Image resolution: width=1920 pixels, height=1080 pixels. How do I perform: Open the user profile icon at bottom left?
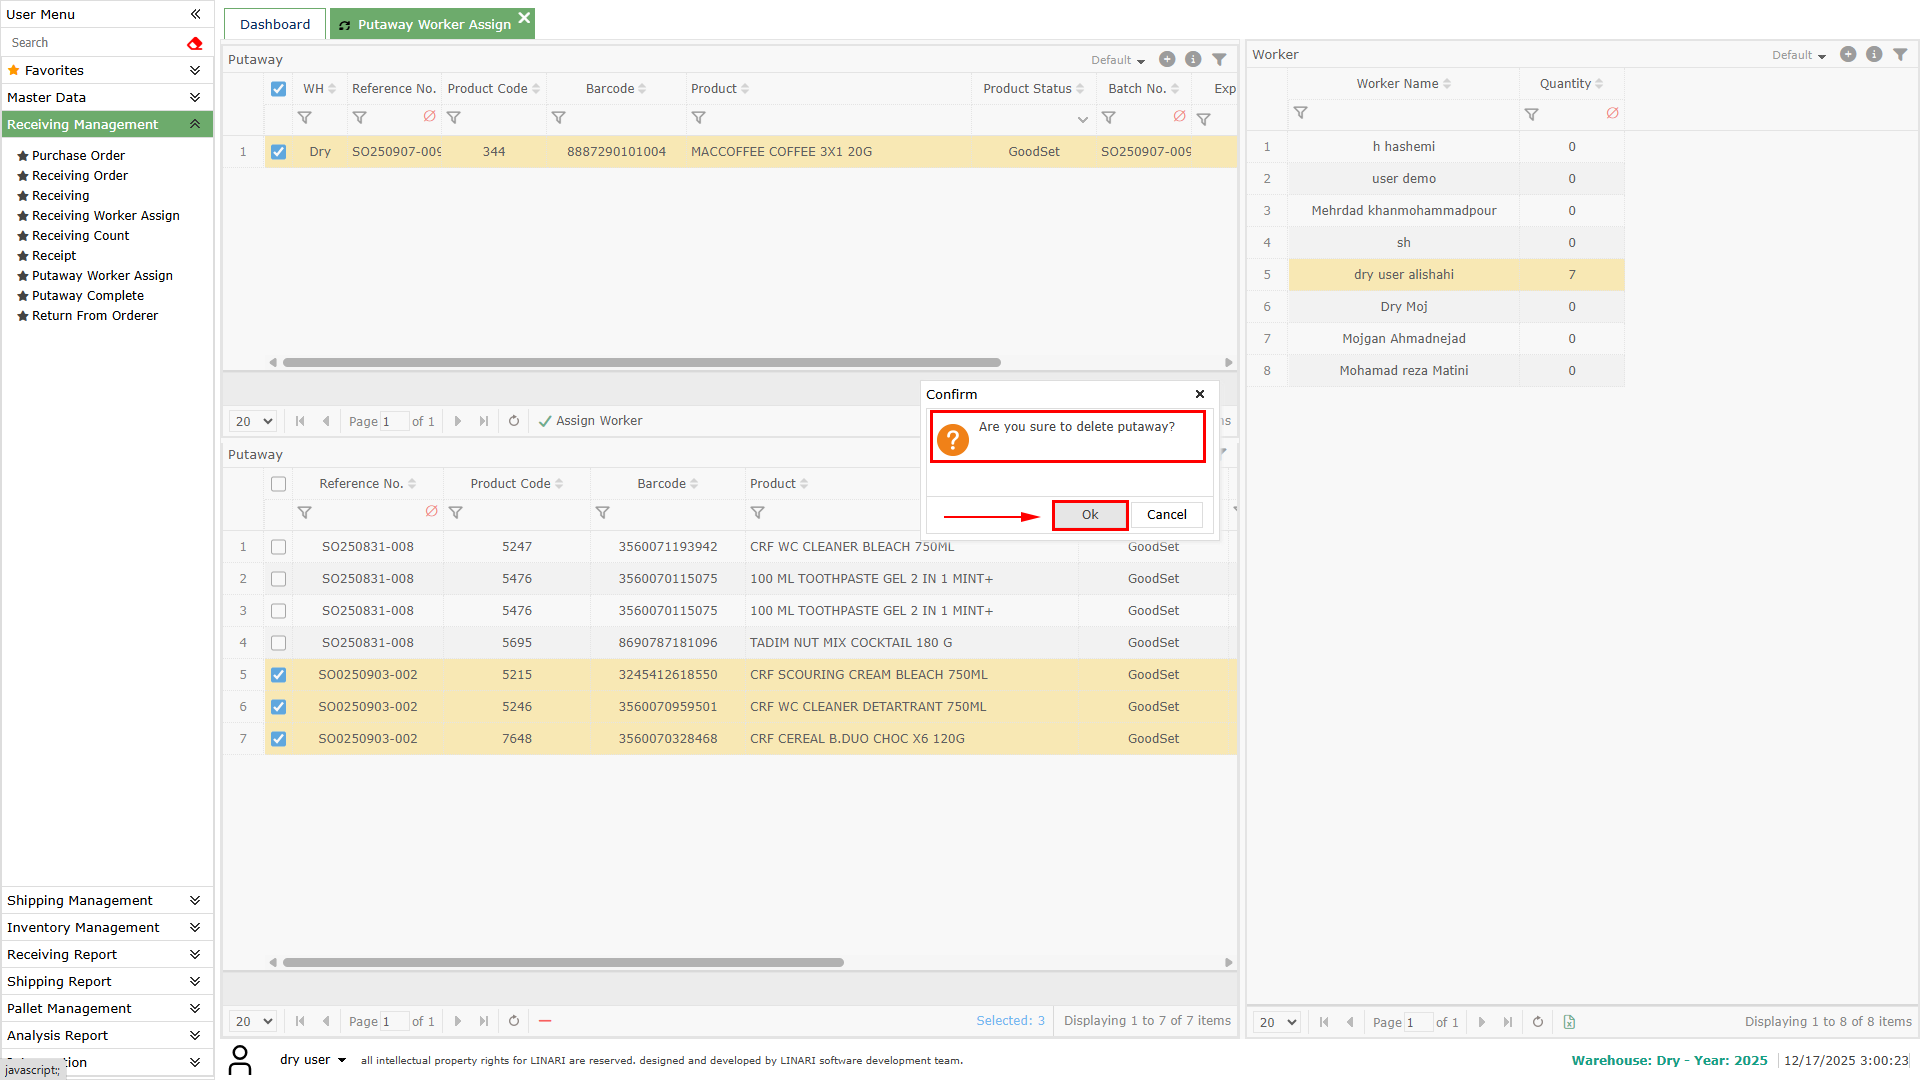point(240,1060)
